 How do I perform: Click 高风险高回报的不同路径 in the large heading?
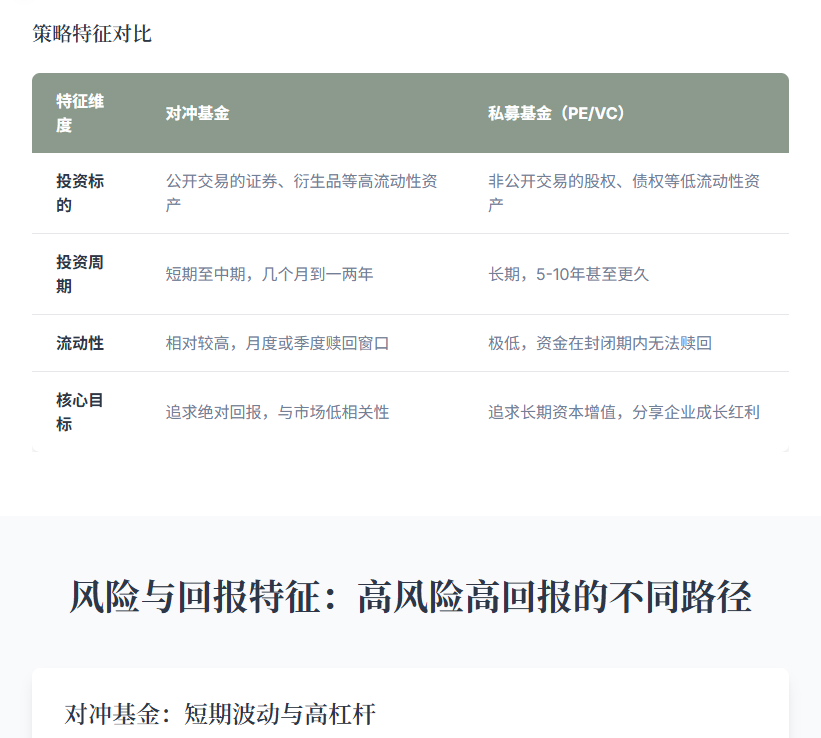[x=554, y=598]
